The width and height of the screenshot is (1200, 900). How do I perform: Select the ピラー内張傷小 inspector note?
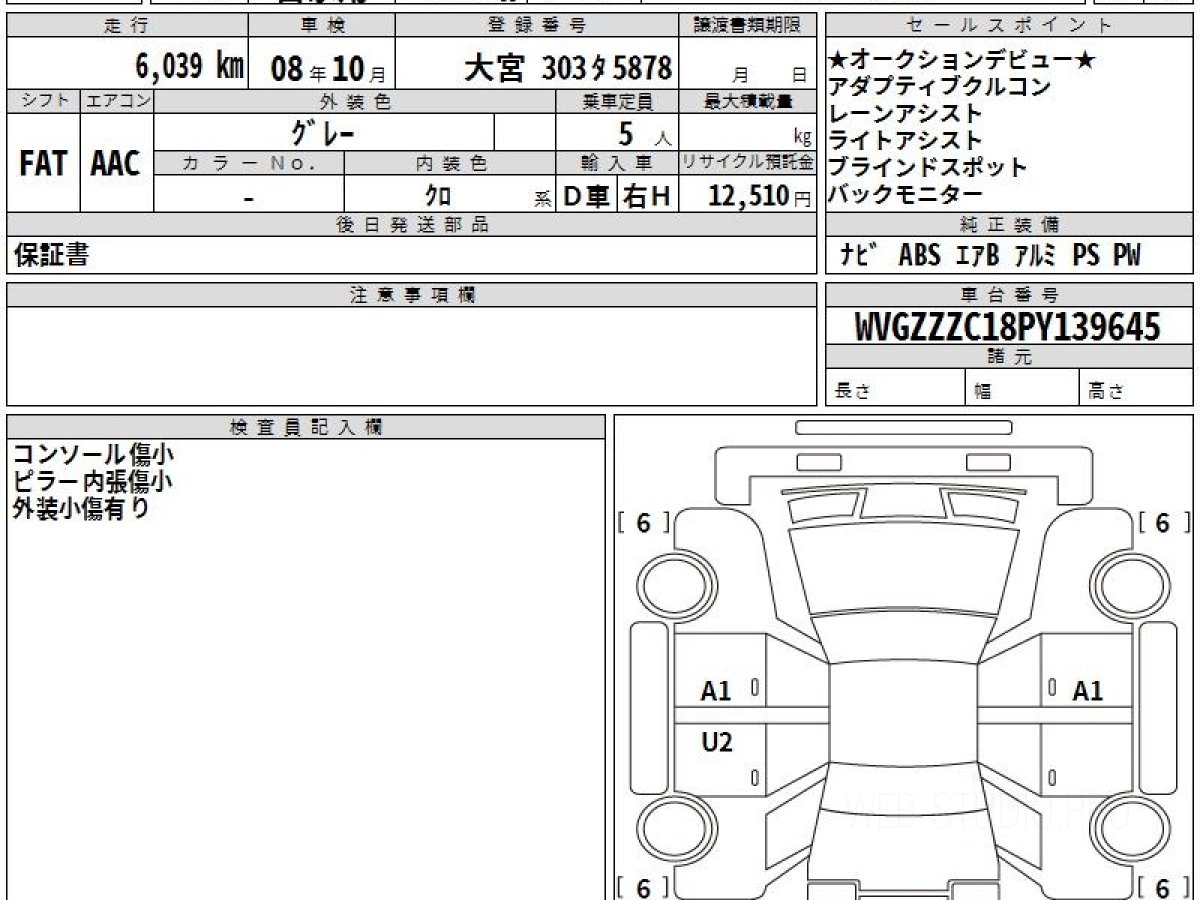tap(92, 481)
